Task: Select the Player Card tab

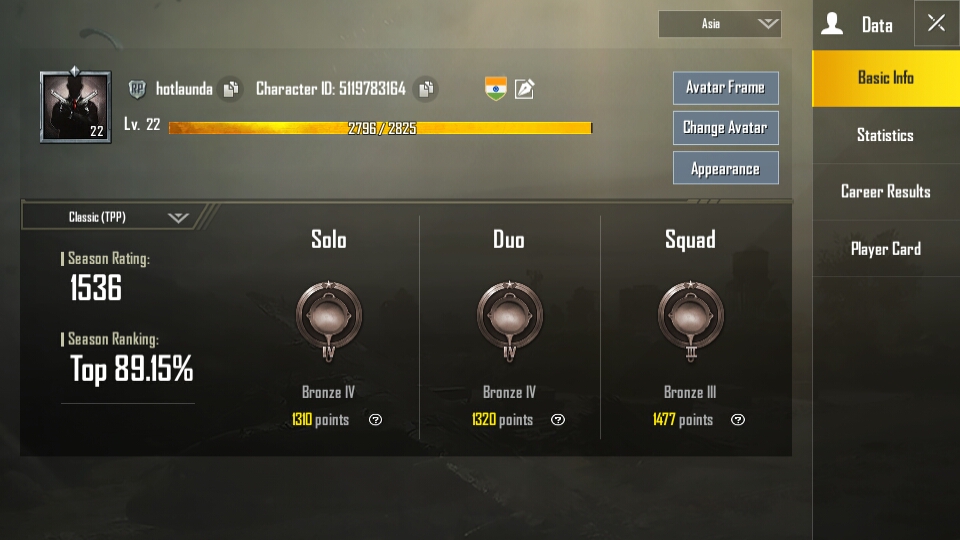Action: pyautogui.click(x=885, y=249)
